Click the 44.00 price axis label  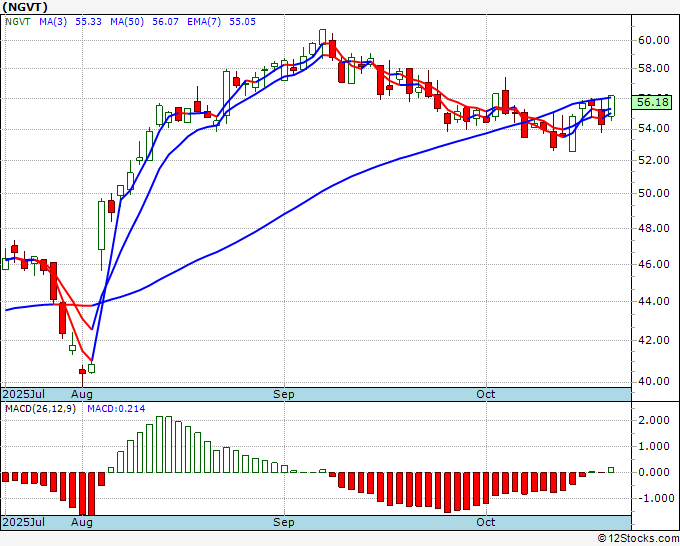[x=654, y=301]
